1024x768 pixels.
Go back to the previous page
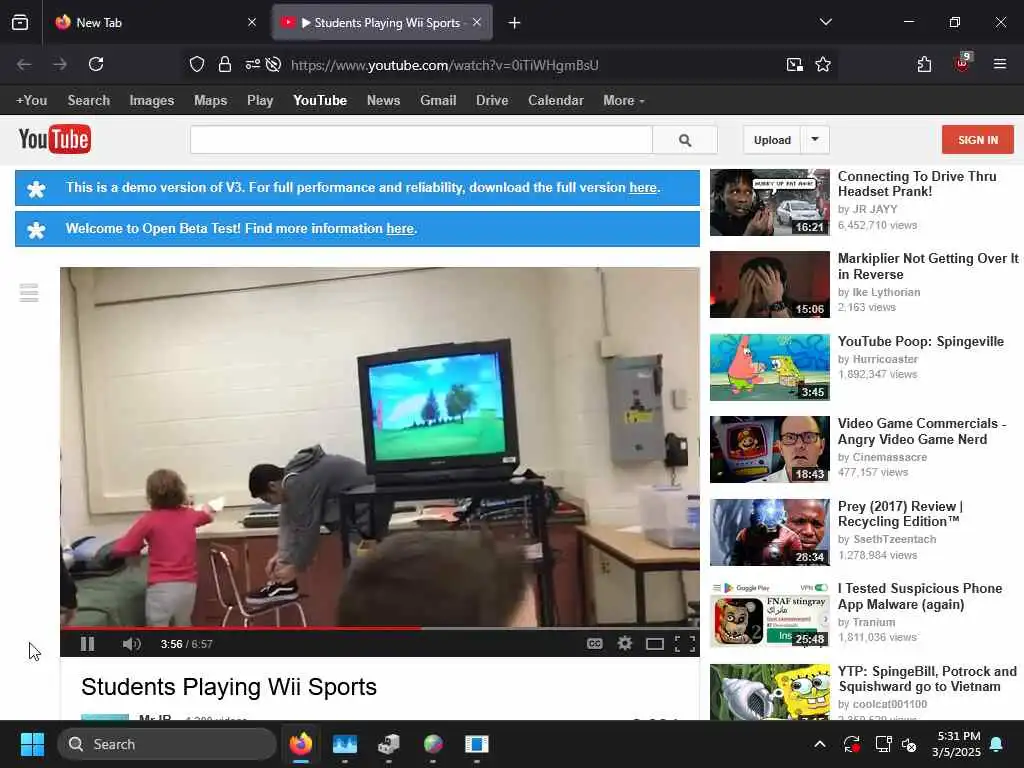24,64
